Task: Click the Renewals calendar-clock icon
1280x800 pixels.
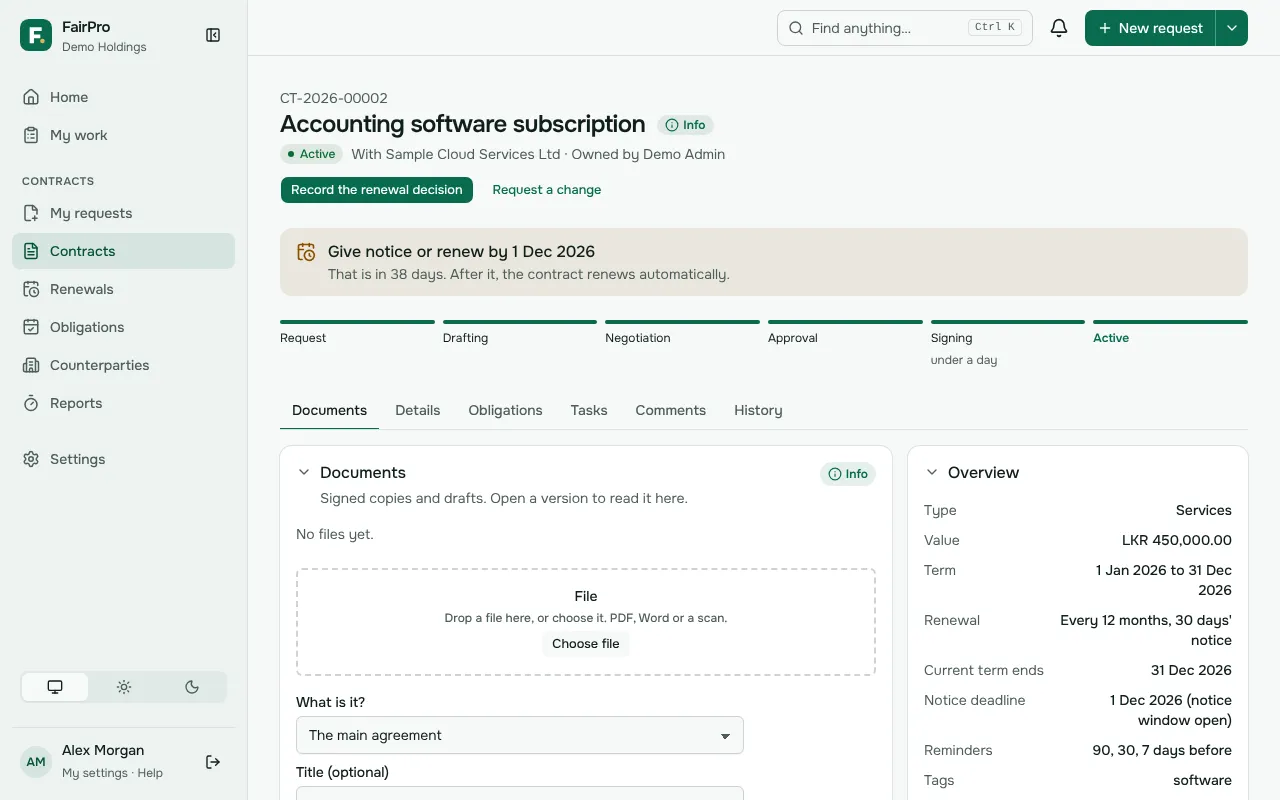Action: [x=31, y=289]
